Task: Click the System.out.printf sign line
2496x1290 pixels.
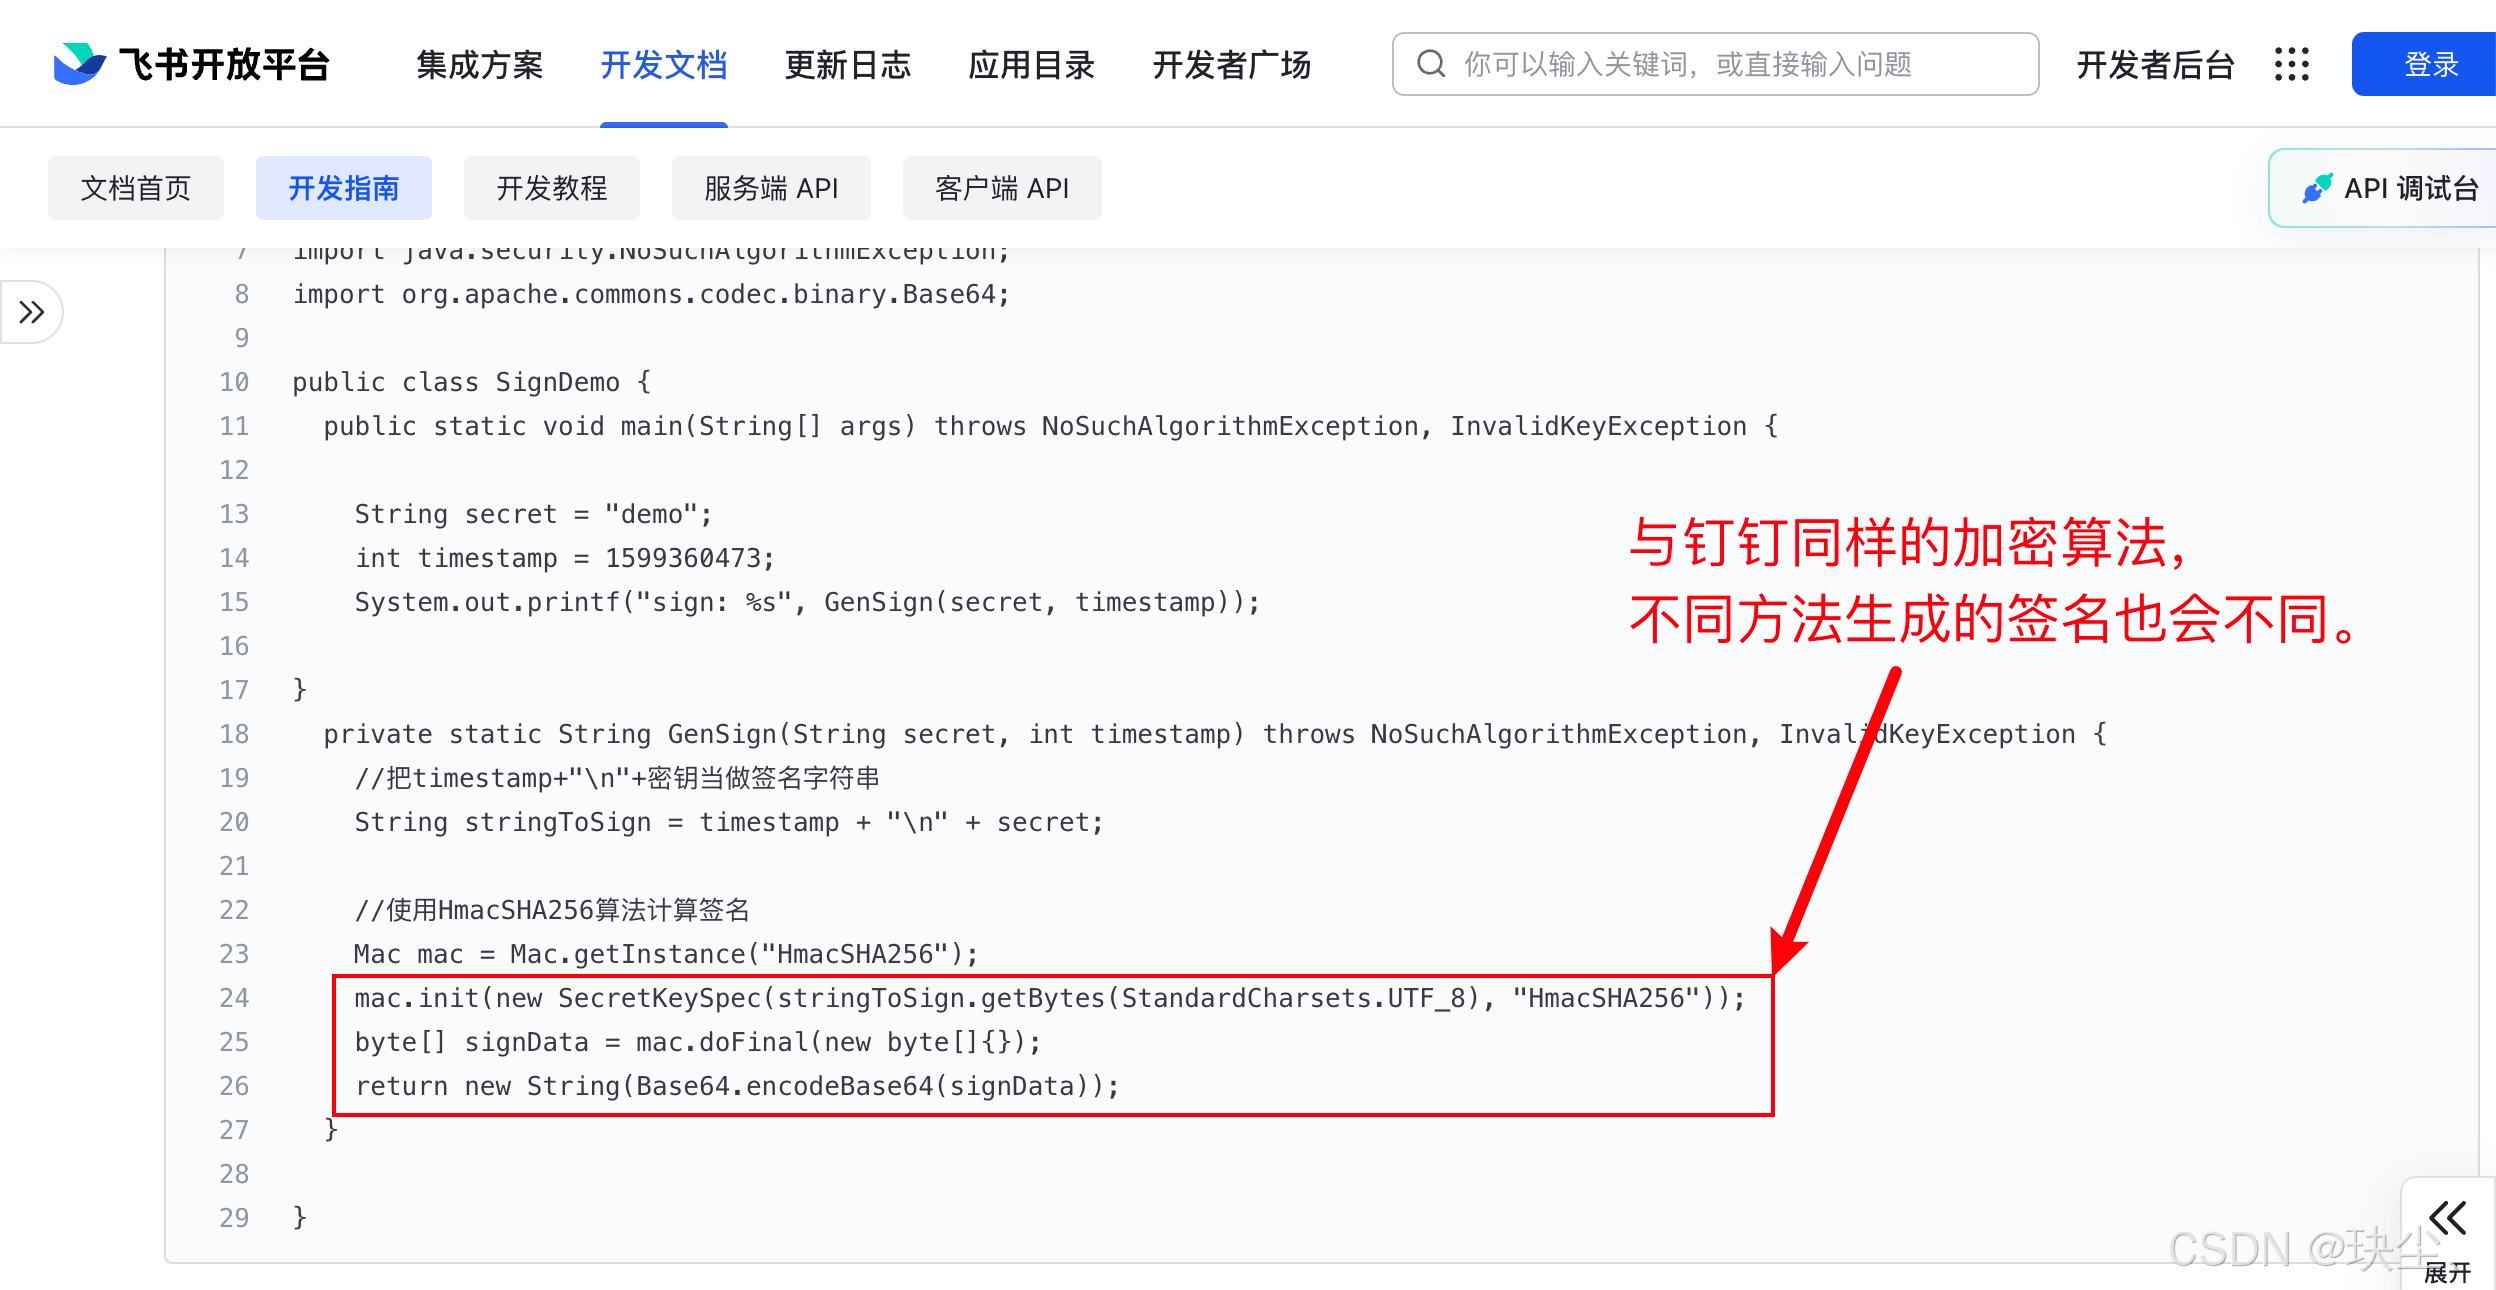Action: (x=807, y=602)
